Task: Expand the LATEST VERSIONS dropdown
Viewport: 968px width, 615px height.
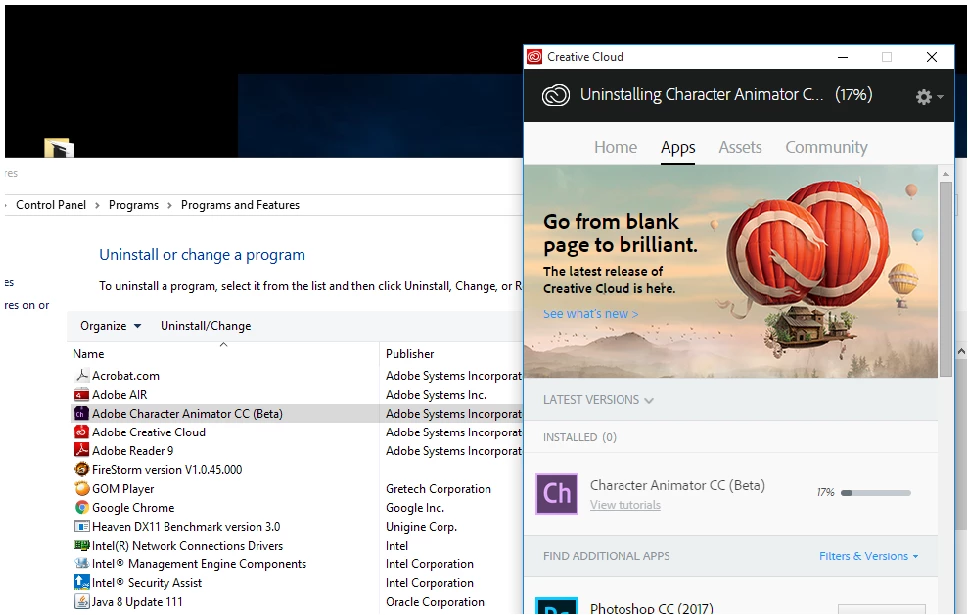Action: 598,400
